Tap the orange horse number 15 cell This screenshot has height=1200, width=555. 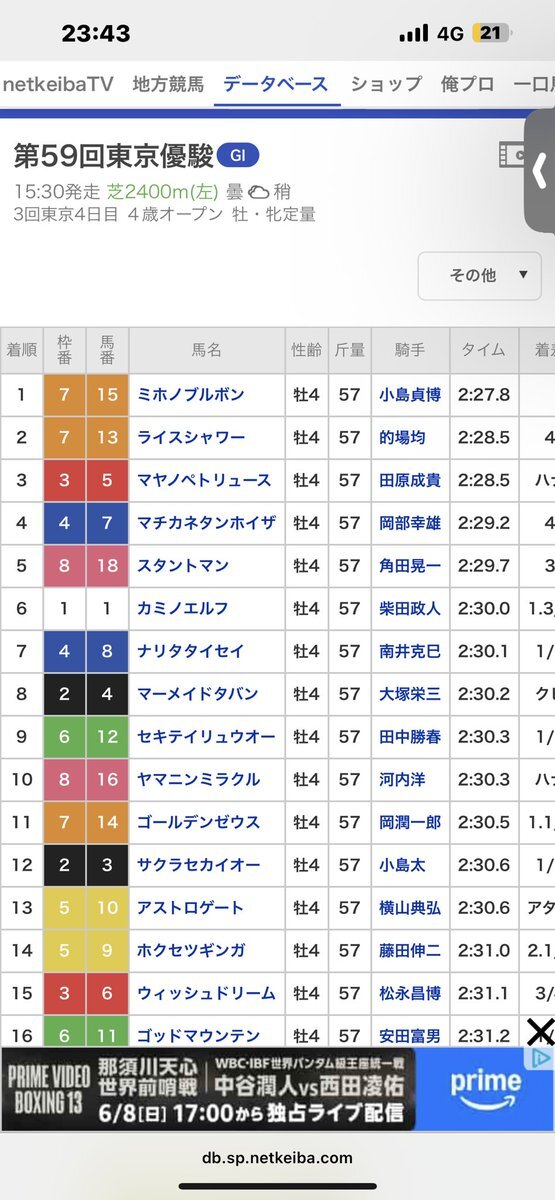tap(107, 395)
